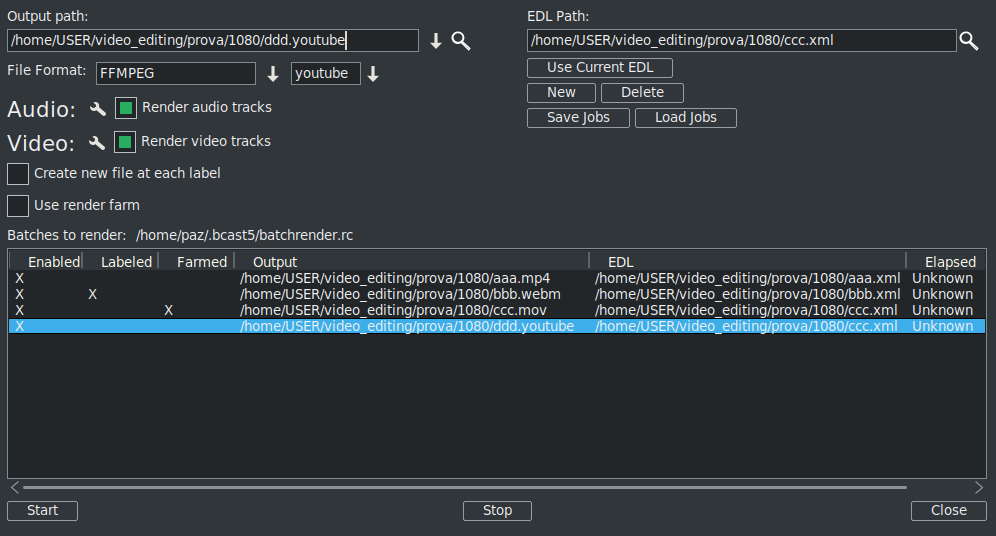Open the youtube format type dropdown
996x536 pixels.
click(373, 74)
